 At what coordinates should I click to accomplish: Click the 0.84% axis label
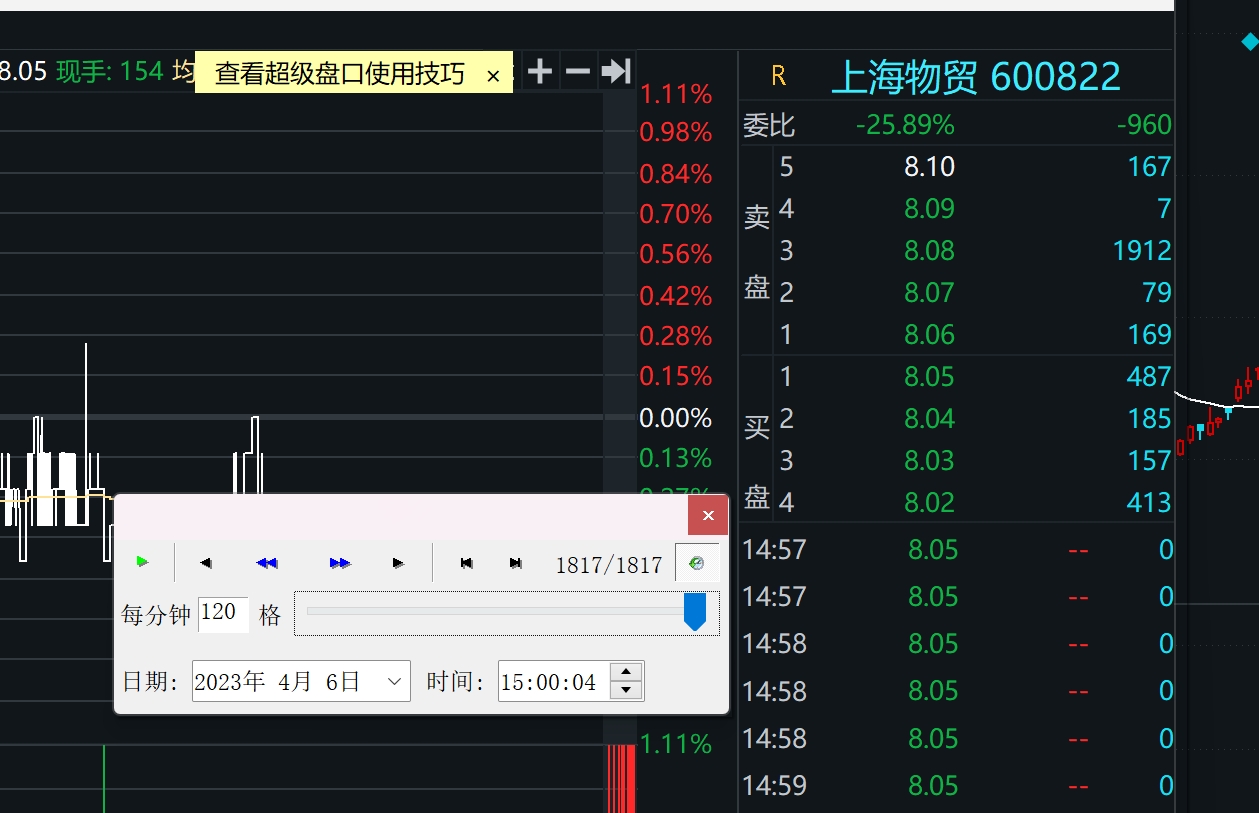click(676, 174)
